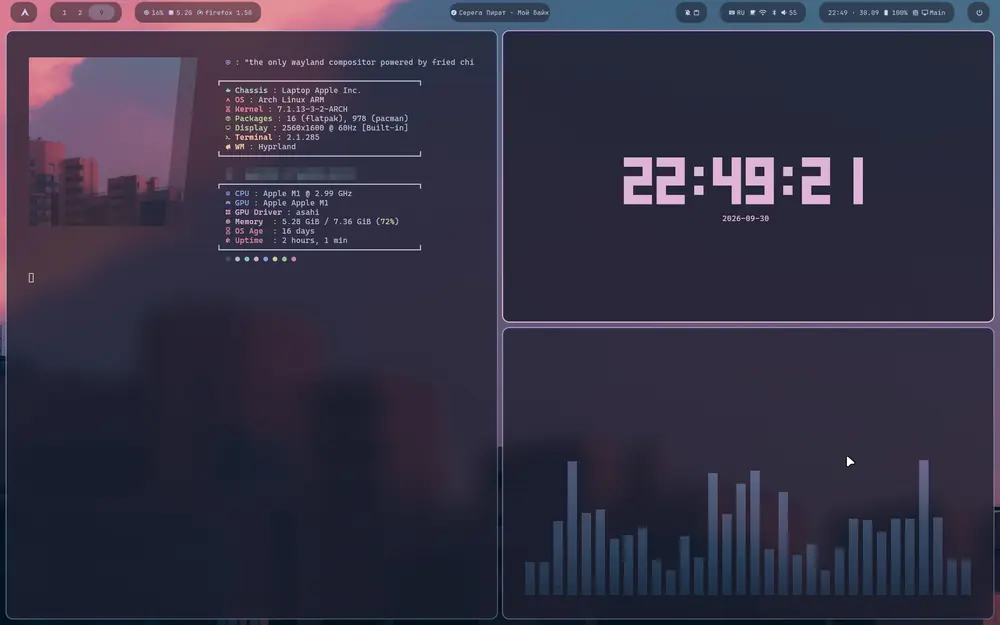Screen dimensions: 1000x625
Task: Click the Kernel 7.1.13-3-2-ARCH line
Action: click(x=286, y=110)
